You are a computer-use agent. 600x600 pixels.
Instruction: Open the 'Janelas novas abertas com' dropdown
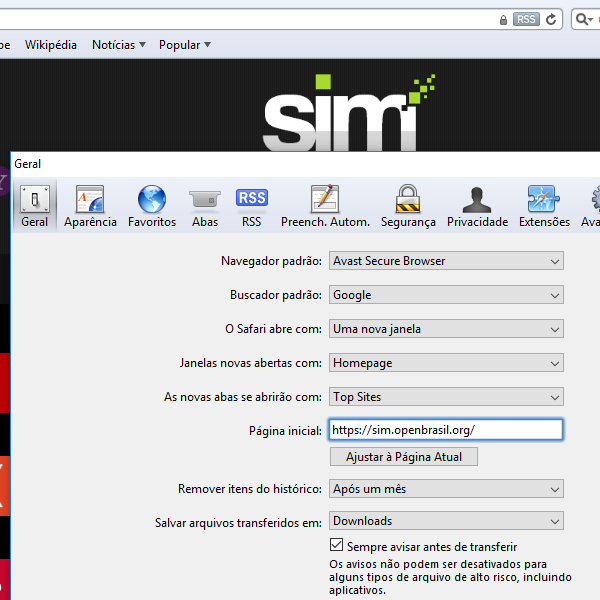click(446, 363)
